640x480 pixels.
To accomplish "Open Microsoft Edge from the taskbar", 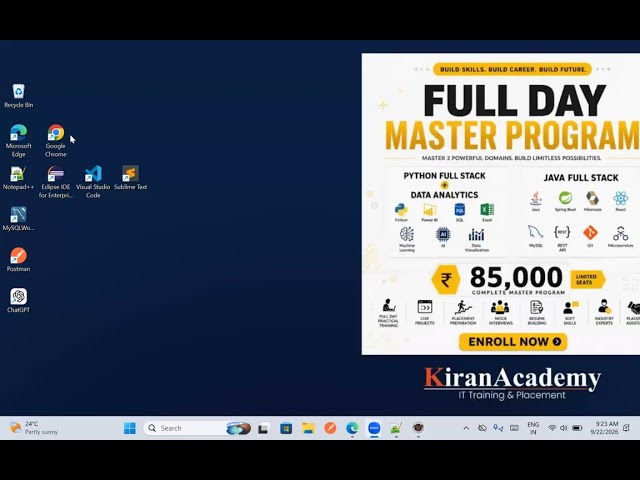I will click(x=352, y=428).
